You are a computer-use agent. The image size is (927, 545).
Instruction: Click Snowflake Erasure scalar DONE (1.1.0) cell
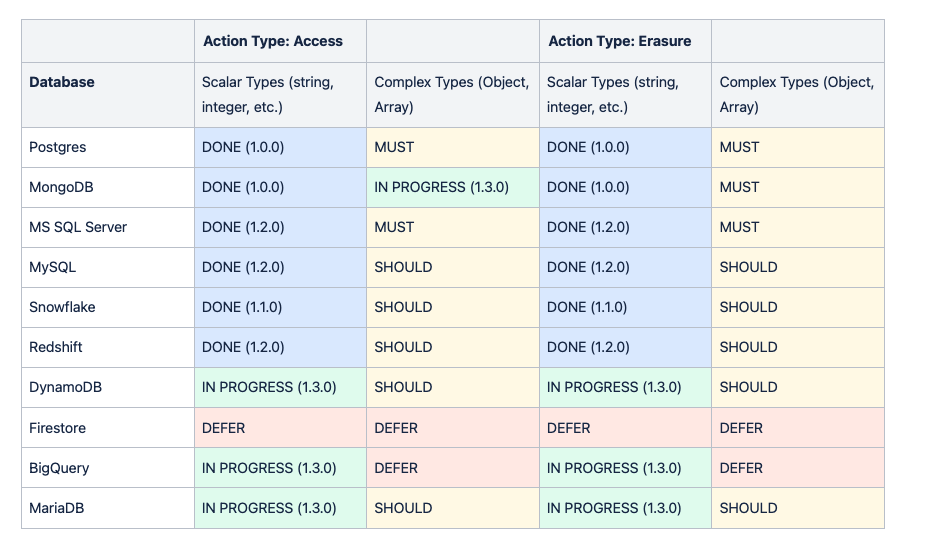coord(625,307)
